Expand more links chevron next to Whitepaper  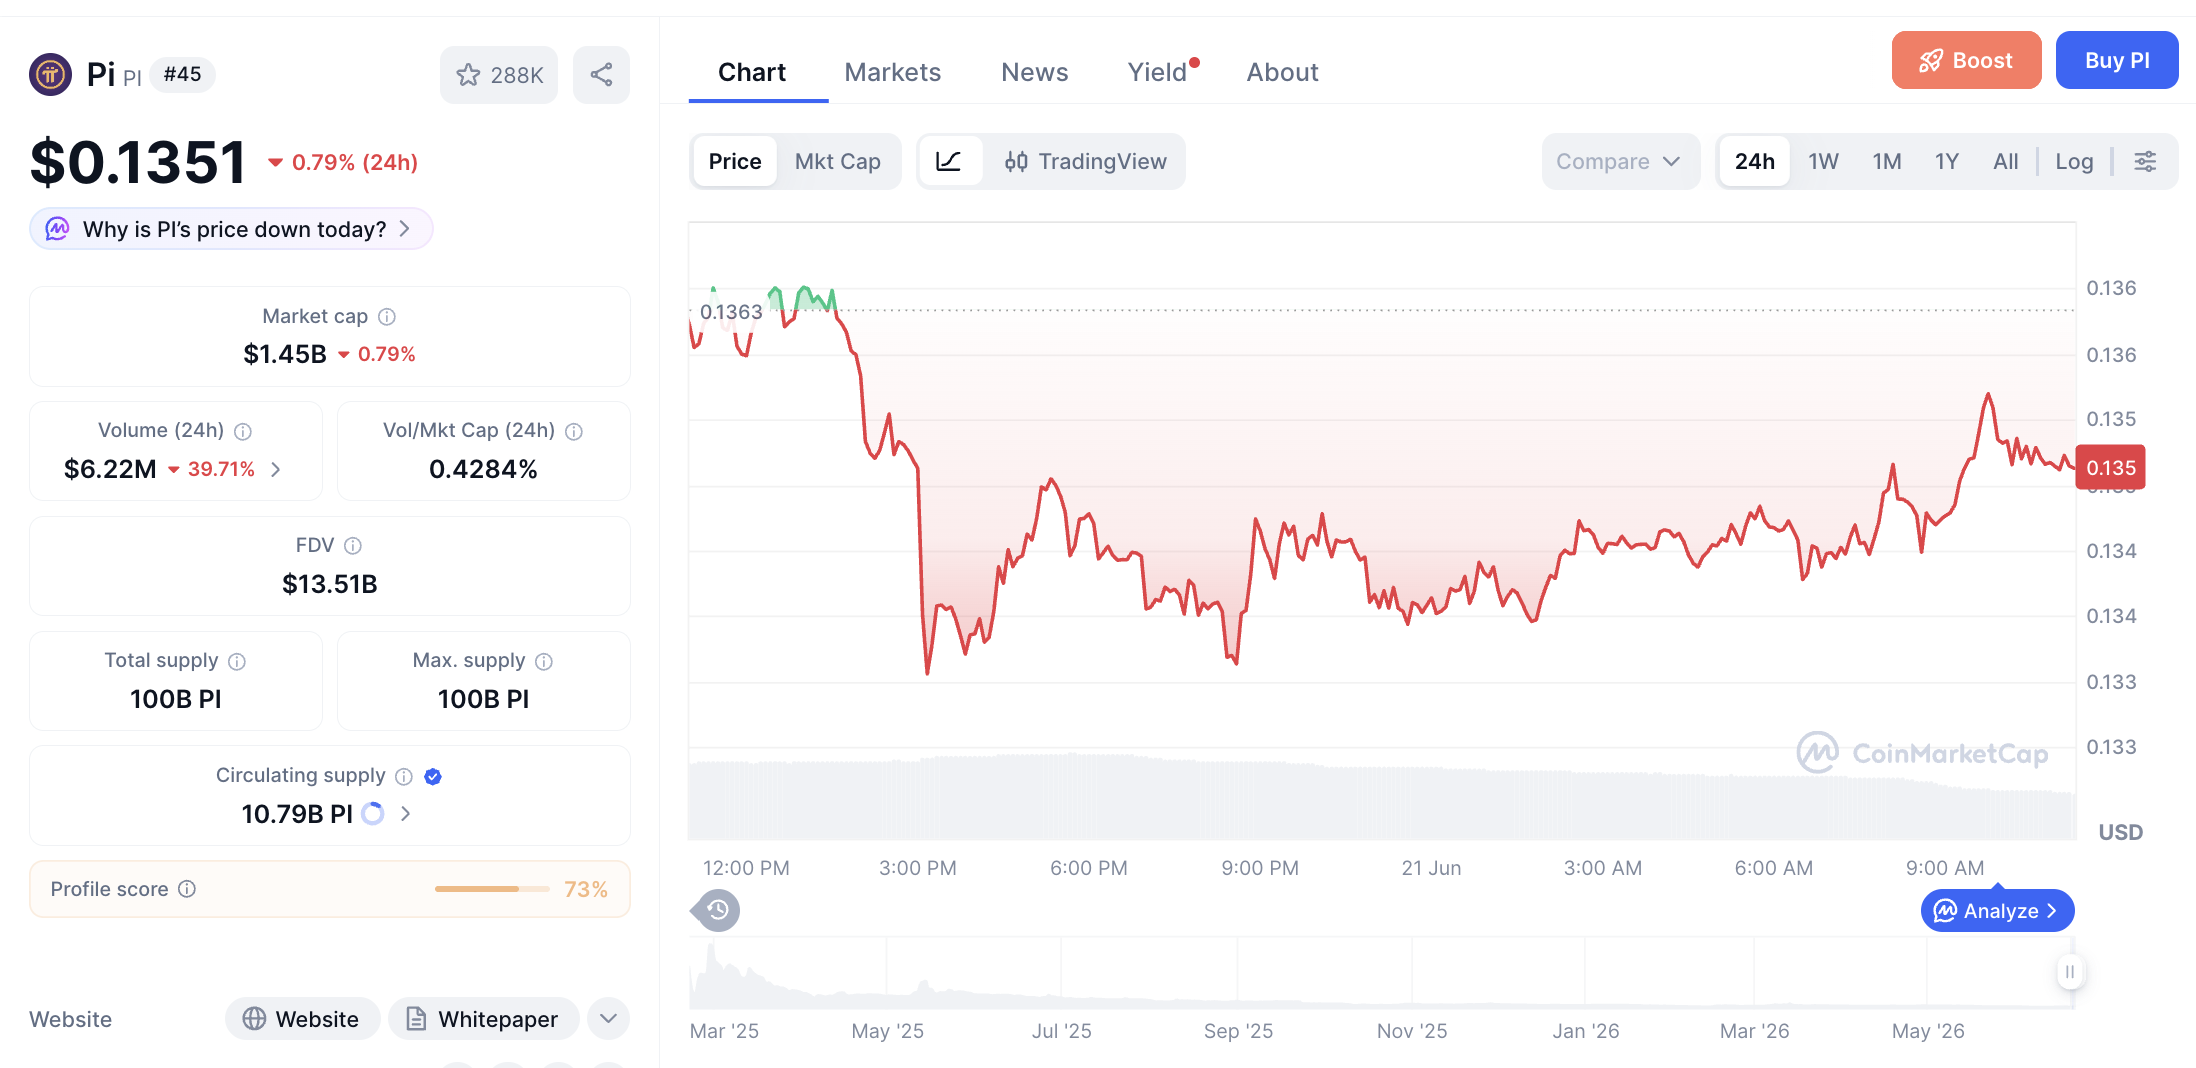608,1019
